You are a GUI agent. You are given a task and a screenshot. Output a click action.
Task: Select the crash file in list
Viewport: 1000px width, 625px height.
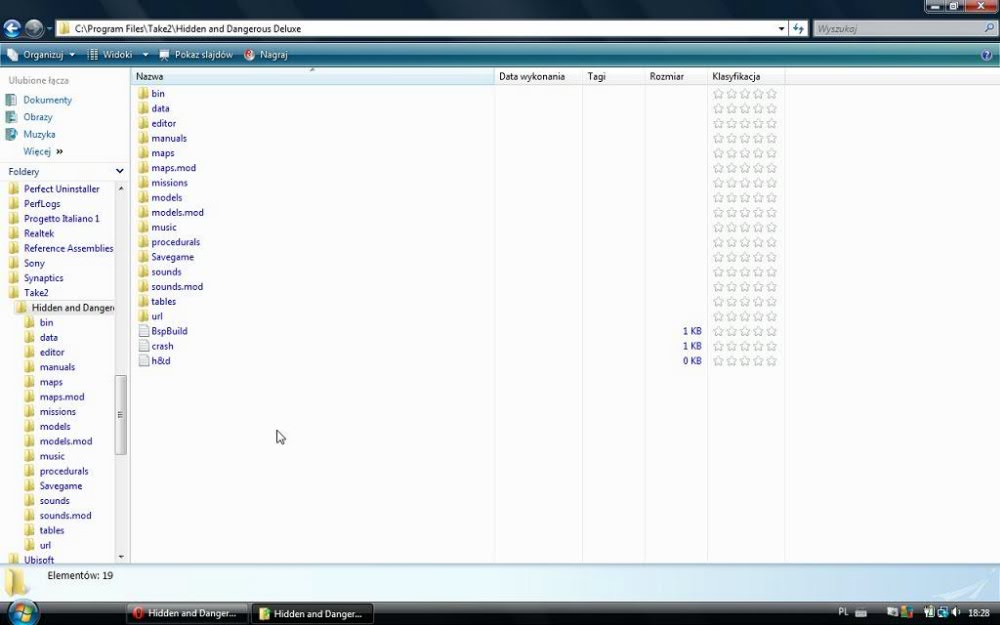click(x=162, y=346)
